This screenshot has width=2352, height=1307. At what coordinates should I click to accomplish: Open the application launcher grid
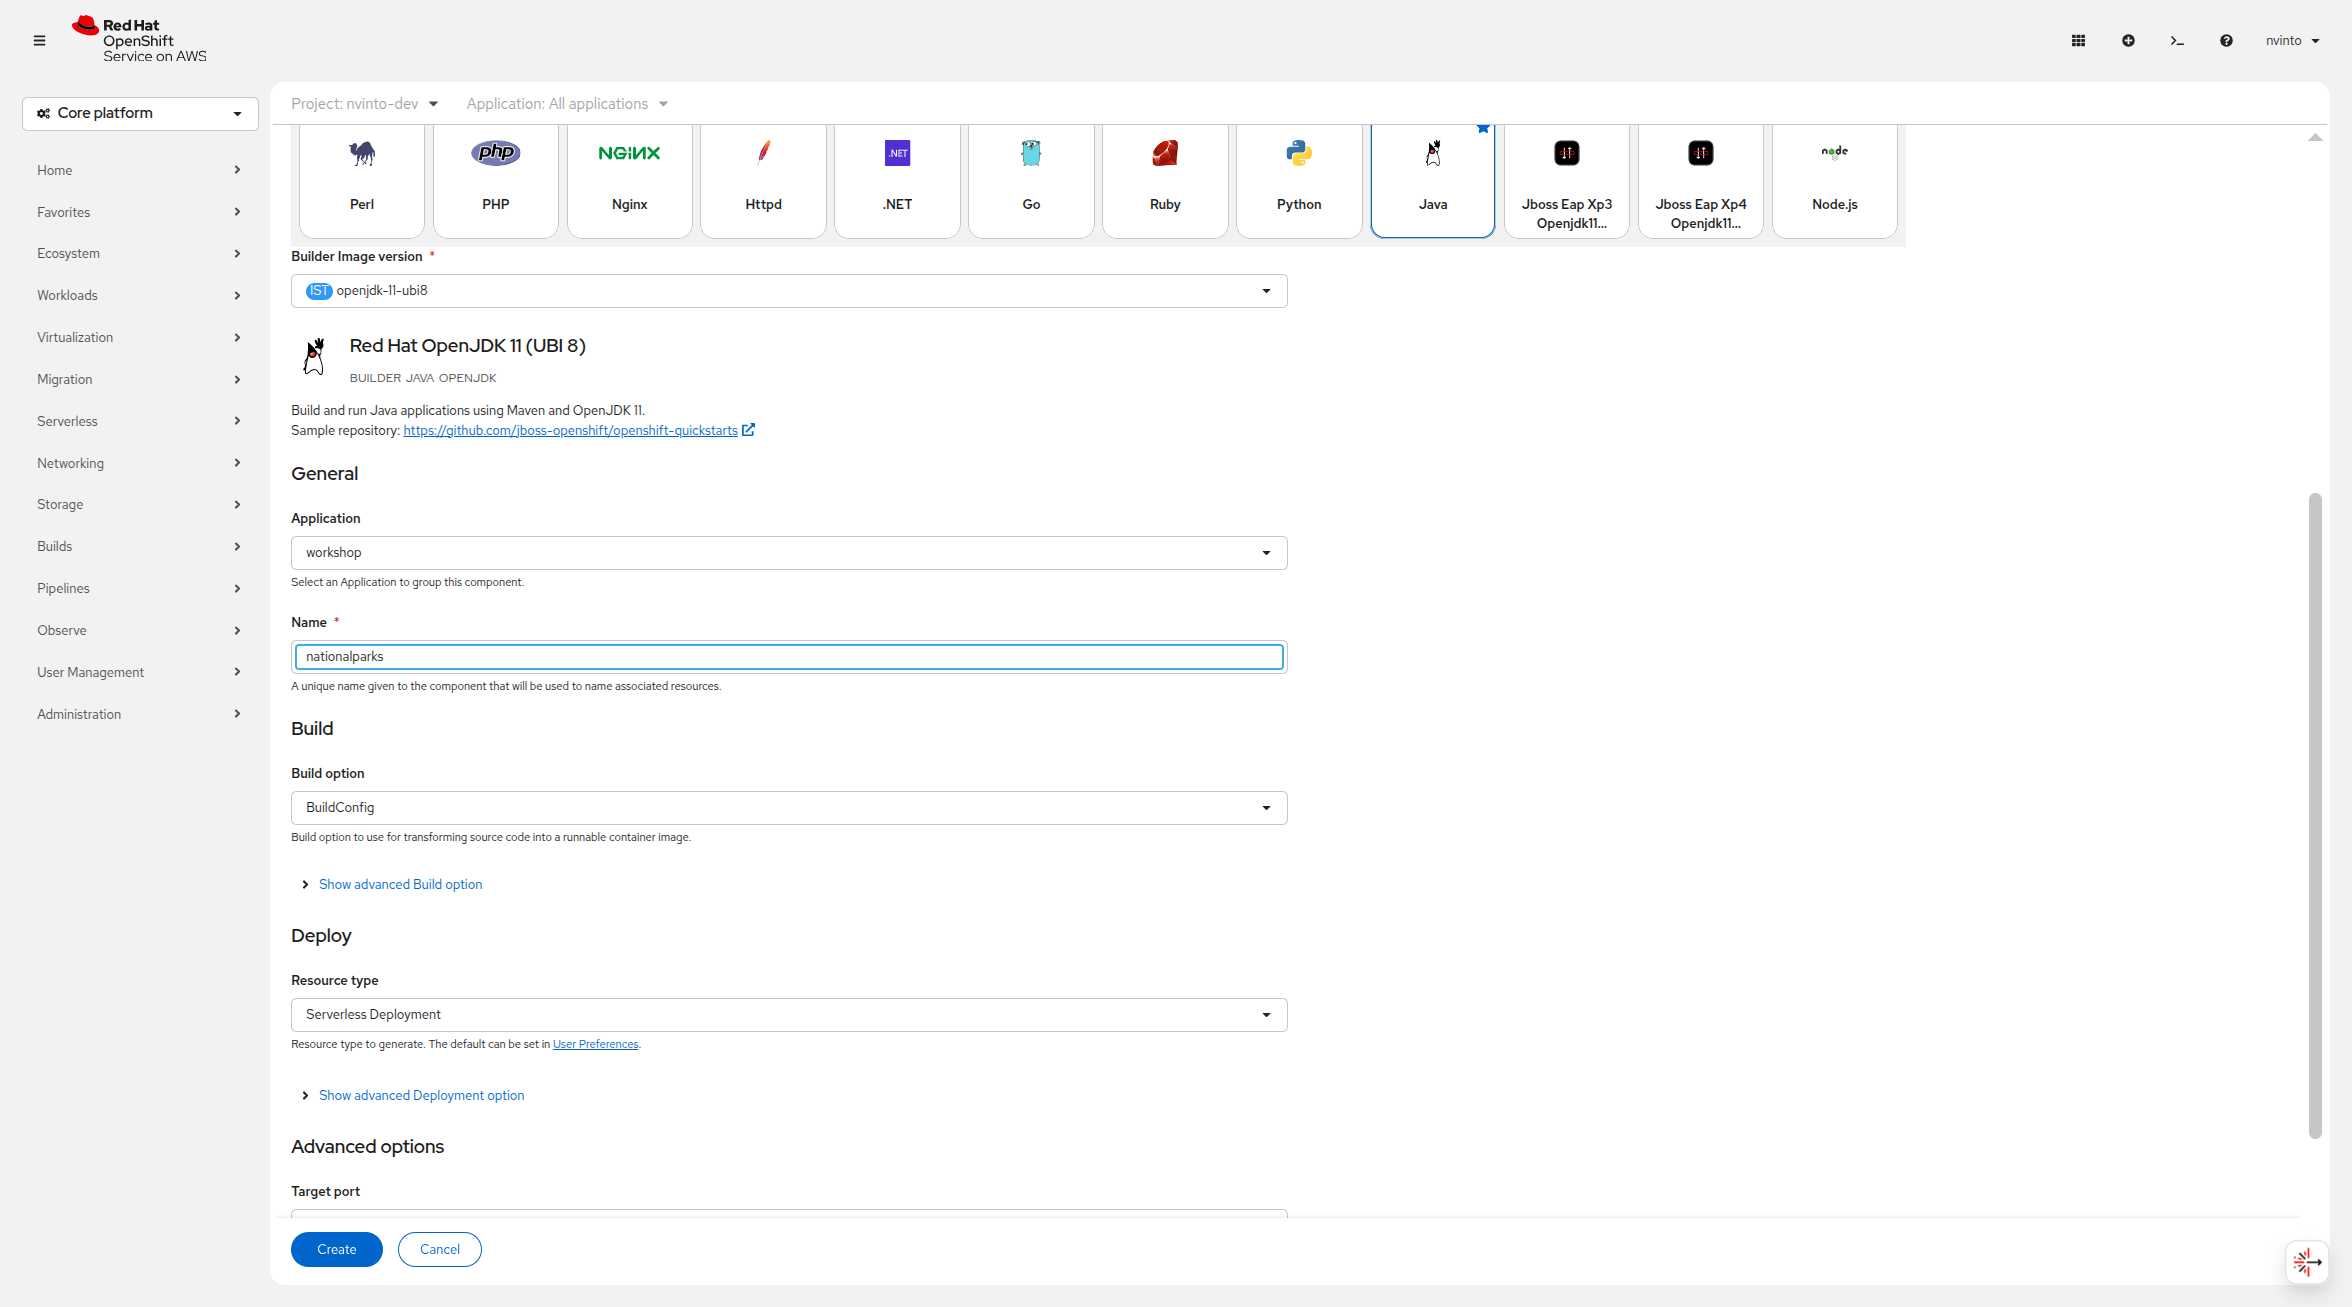click(x=2078, y=41)
